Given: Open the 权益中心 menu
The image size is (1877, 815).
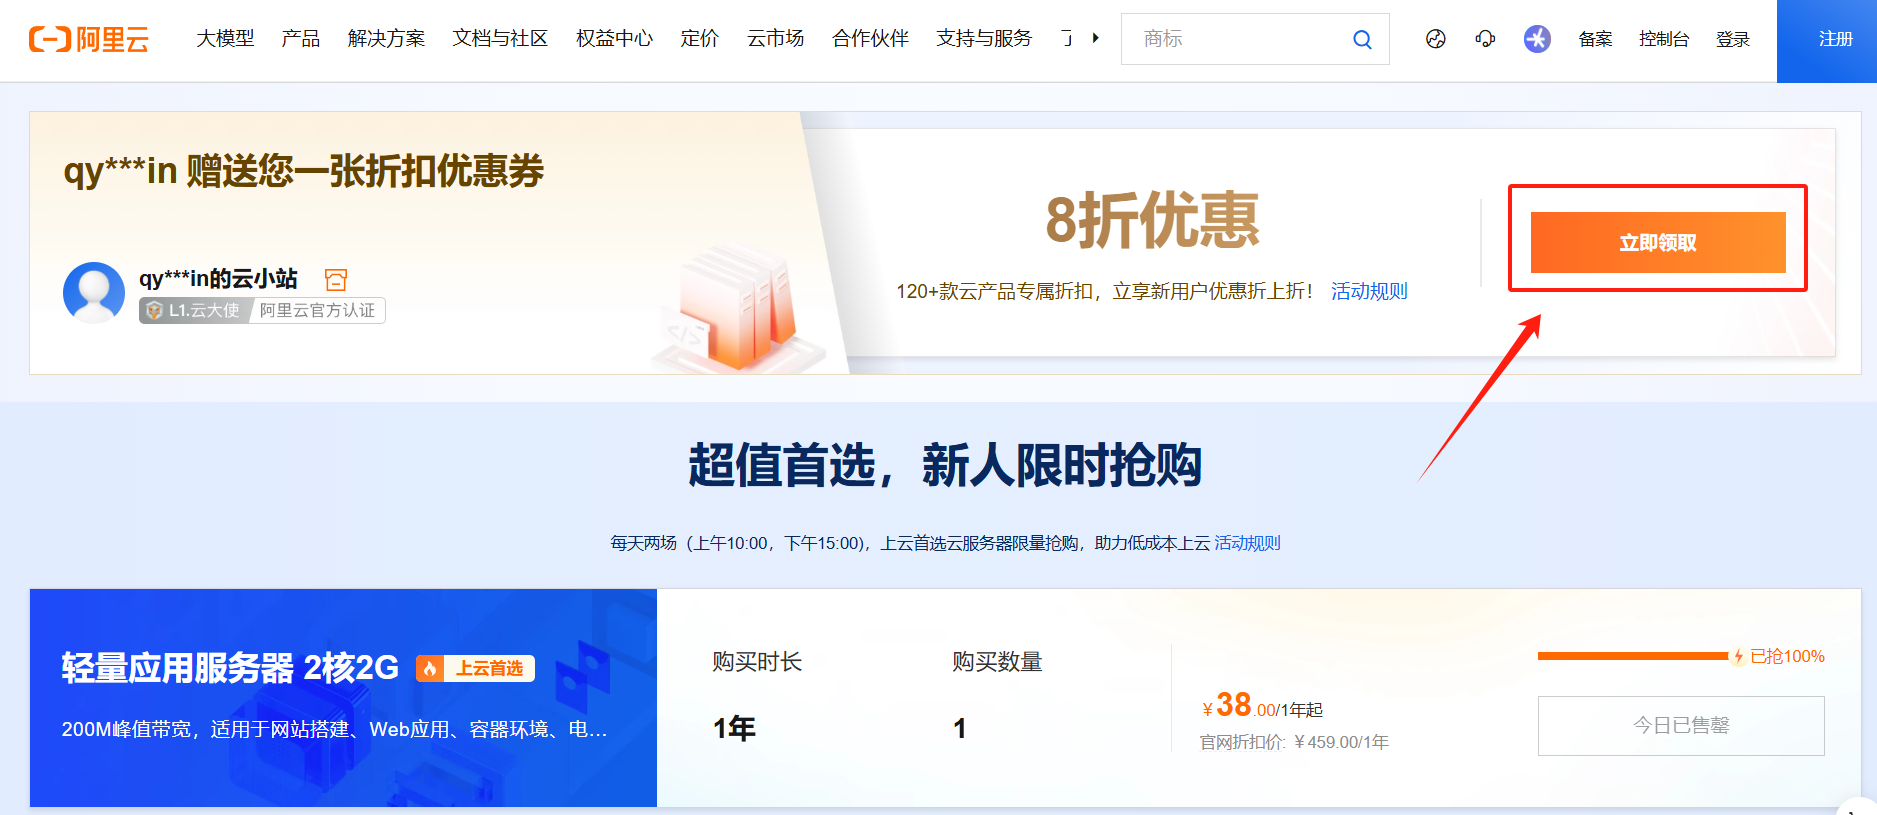Looking at the screenshot, I should pos(614,39).
